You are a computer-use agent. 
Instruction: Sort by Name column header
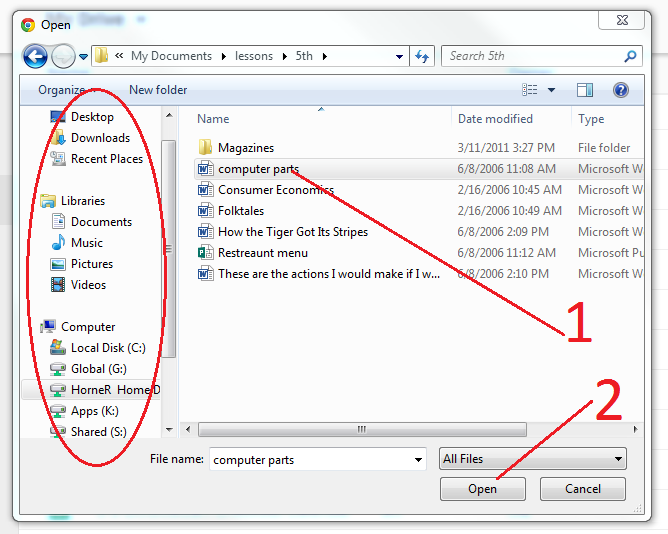[213, 119]
